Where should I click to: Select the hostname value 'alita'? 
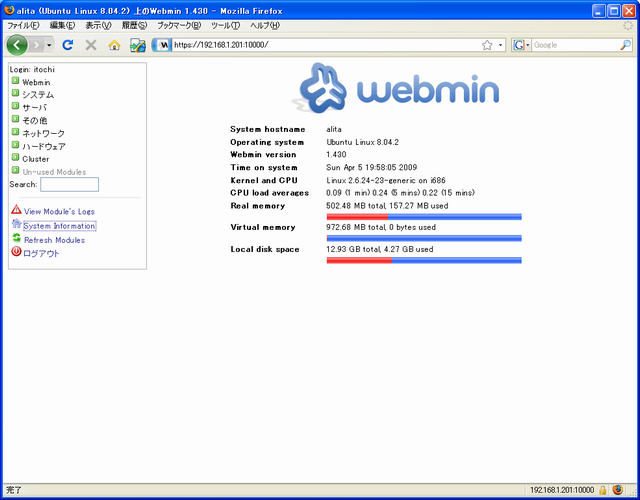pos(334,129)
